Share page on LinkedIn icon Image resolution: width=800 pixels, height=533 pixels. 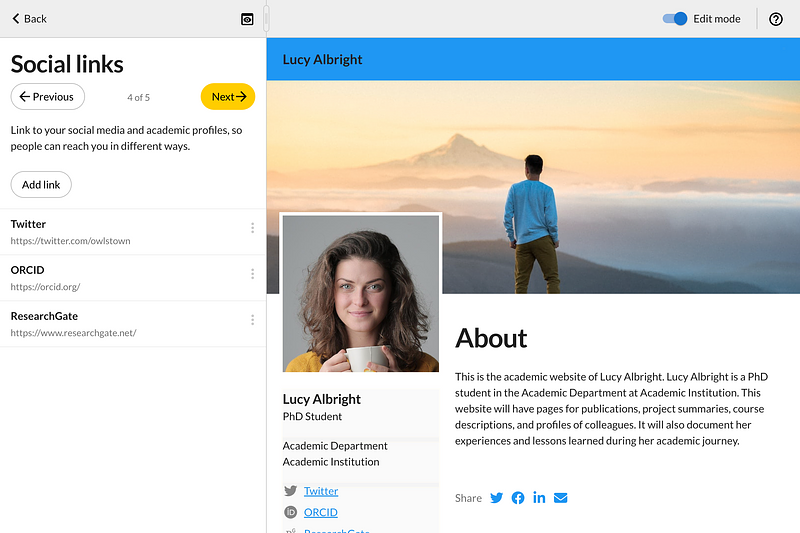point(539,498)
